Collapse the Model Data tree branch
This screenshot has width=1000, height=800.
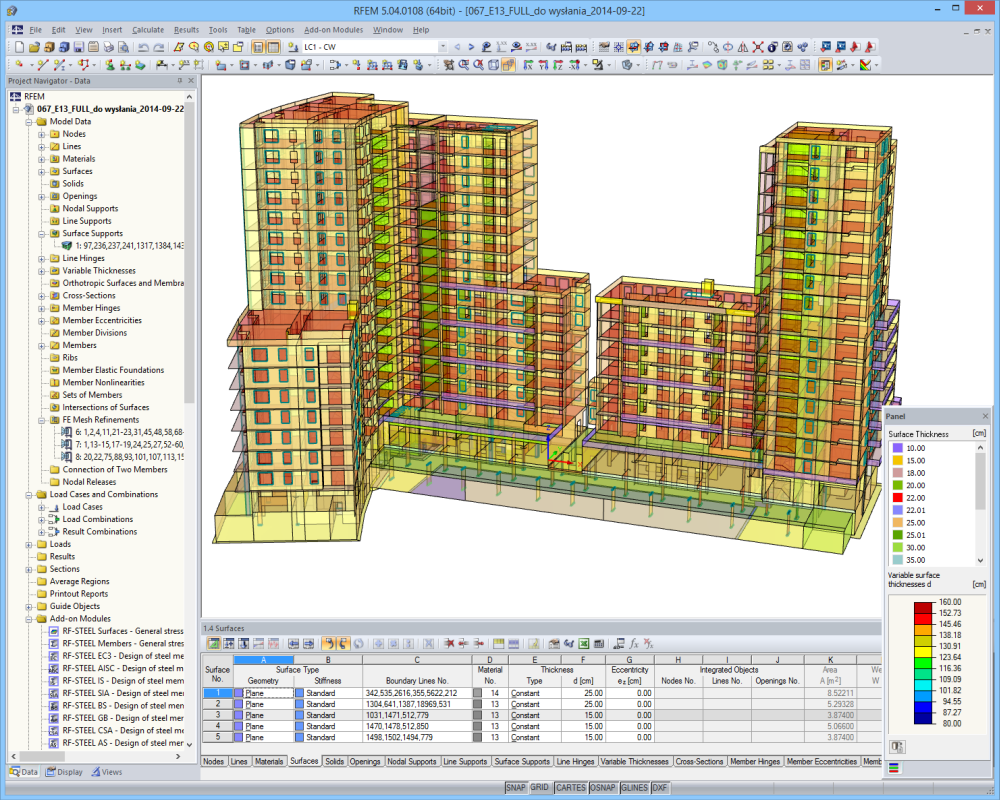pyautogui.click(x=28, y=121)
